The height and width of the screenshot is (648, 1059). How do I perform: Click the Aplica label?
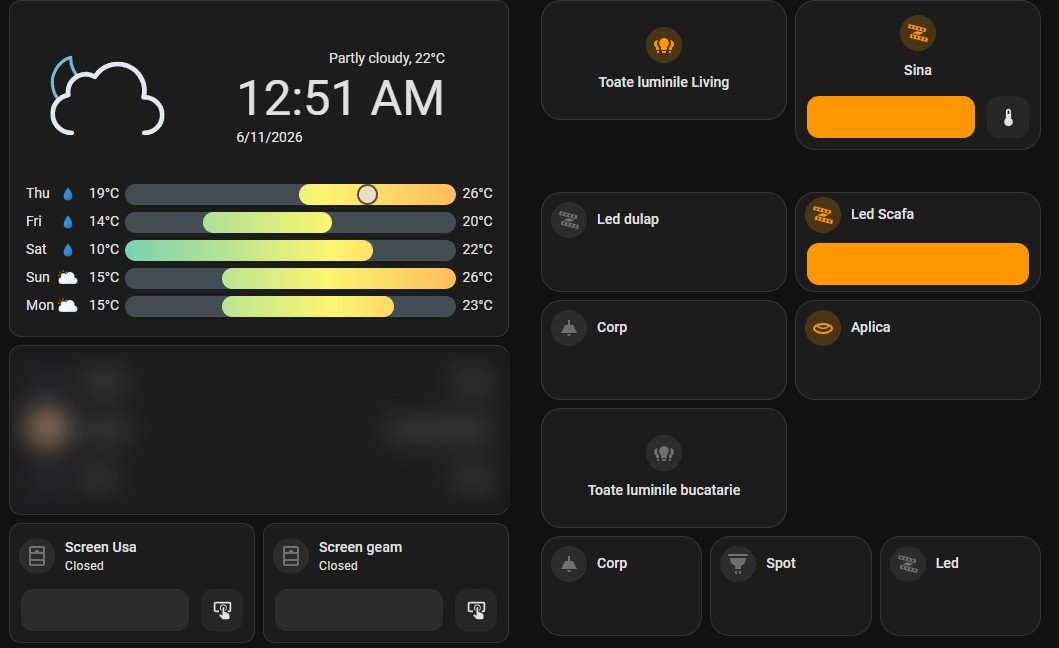[870, 327]
